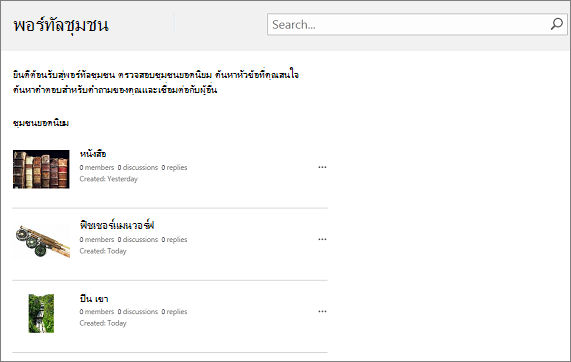Open the ปีน เขา community link

(94, 299)
